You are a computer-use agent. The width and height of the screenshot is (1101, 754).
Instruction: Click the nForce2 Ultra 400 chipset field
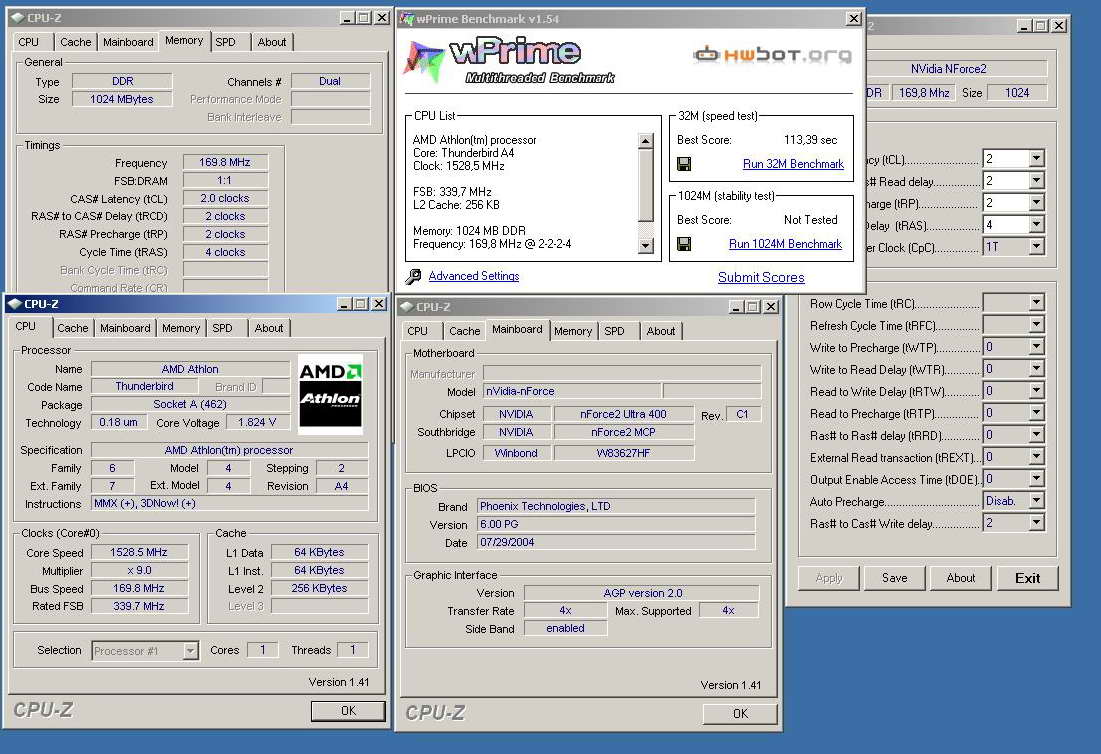624,414
